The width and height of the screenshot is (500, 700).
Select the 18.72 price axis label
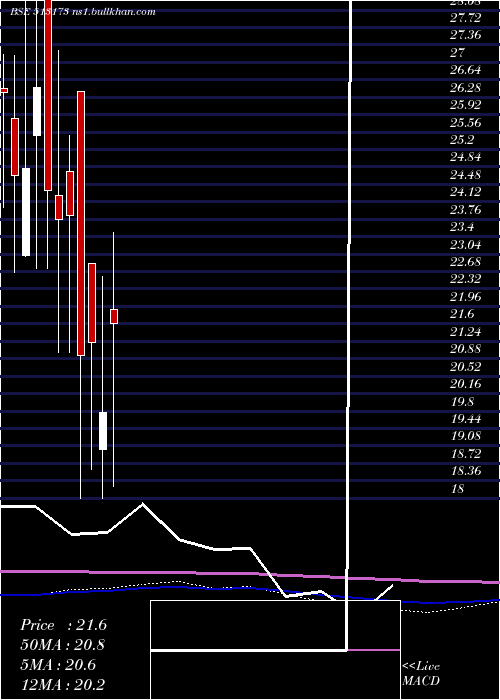pos(466,454)
